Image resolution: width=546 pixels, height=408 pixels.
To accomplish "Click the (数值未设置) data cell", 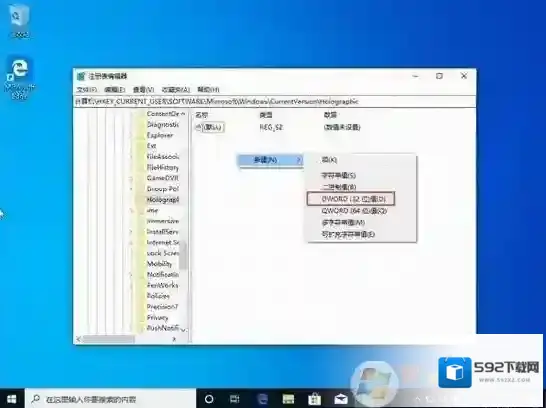I will point(342,127).
